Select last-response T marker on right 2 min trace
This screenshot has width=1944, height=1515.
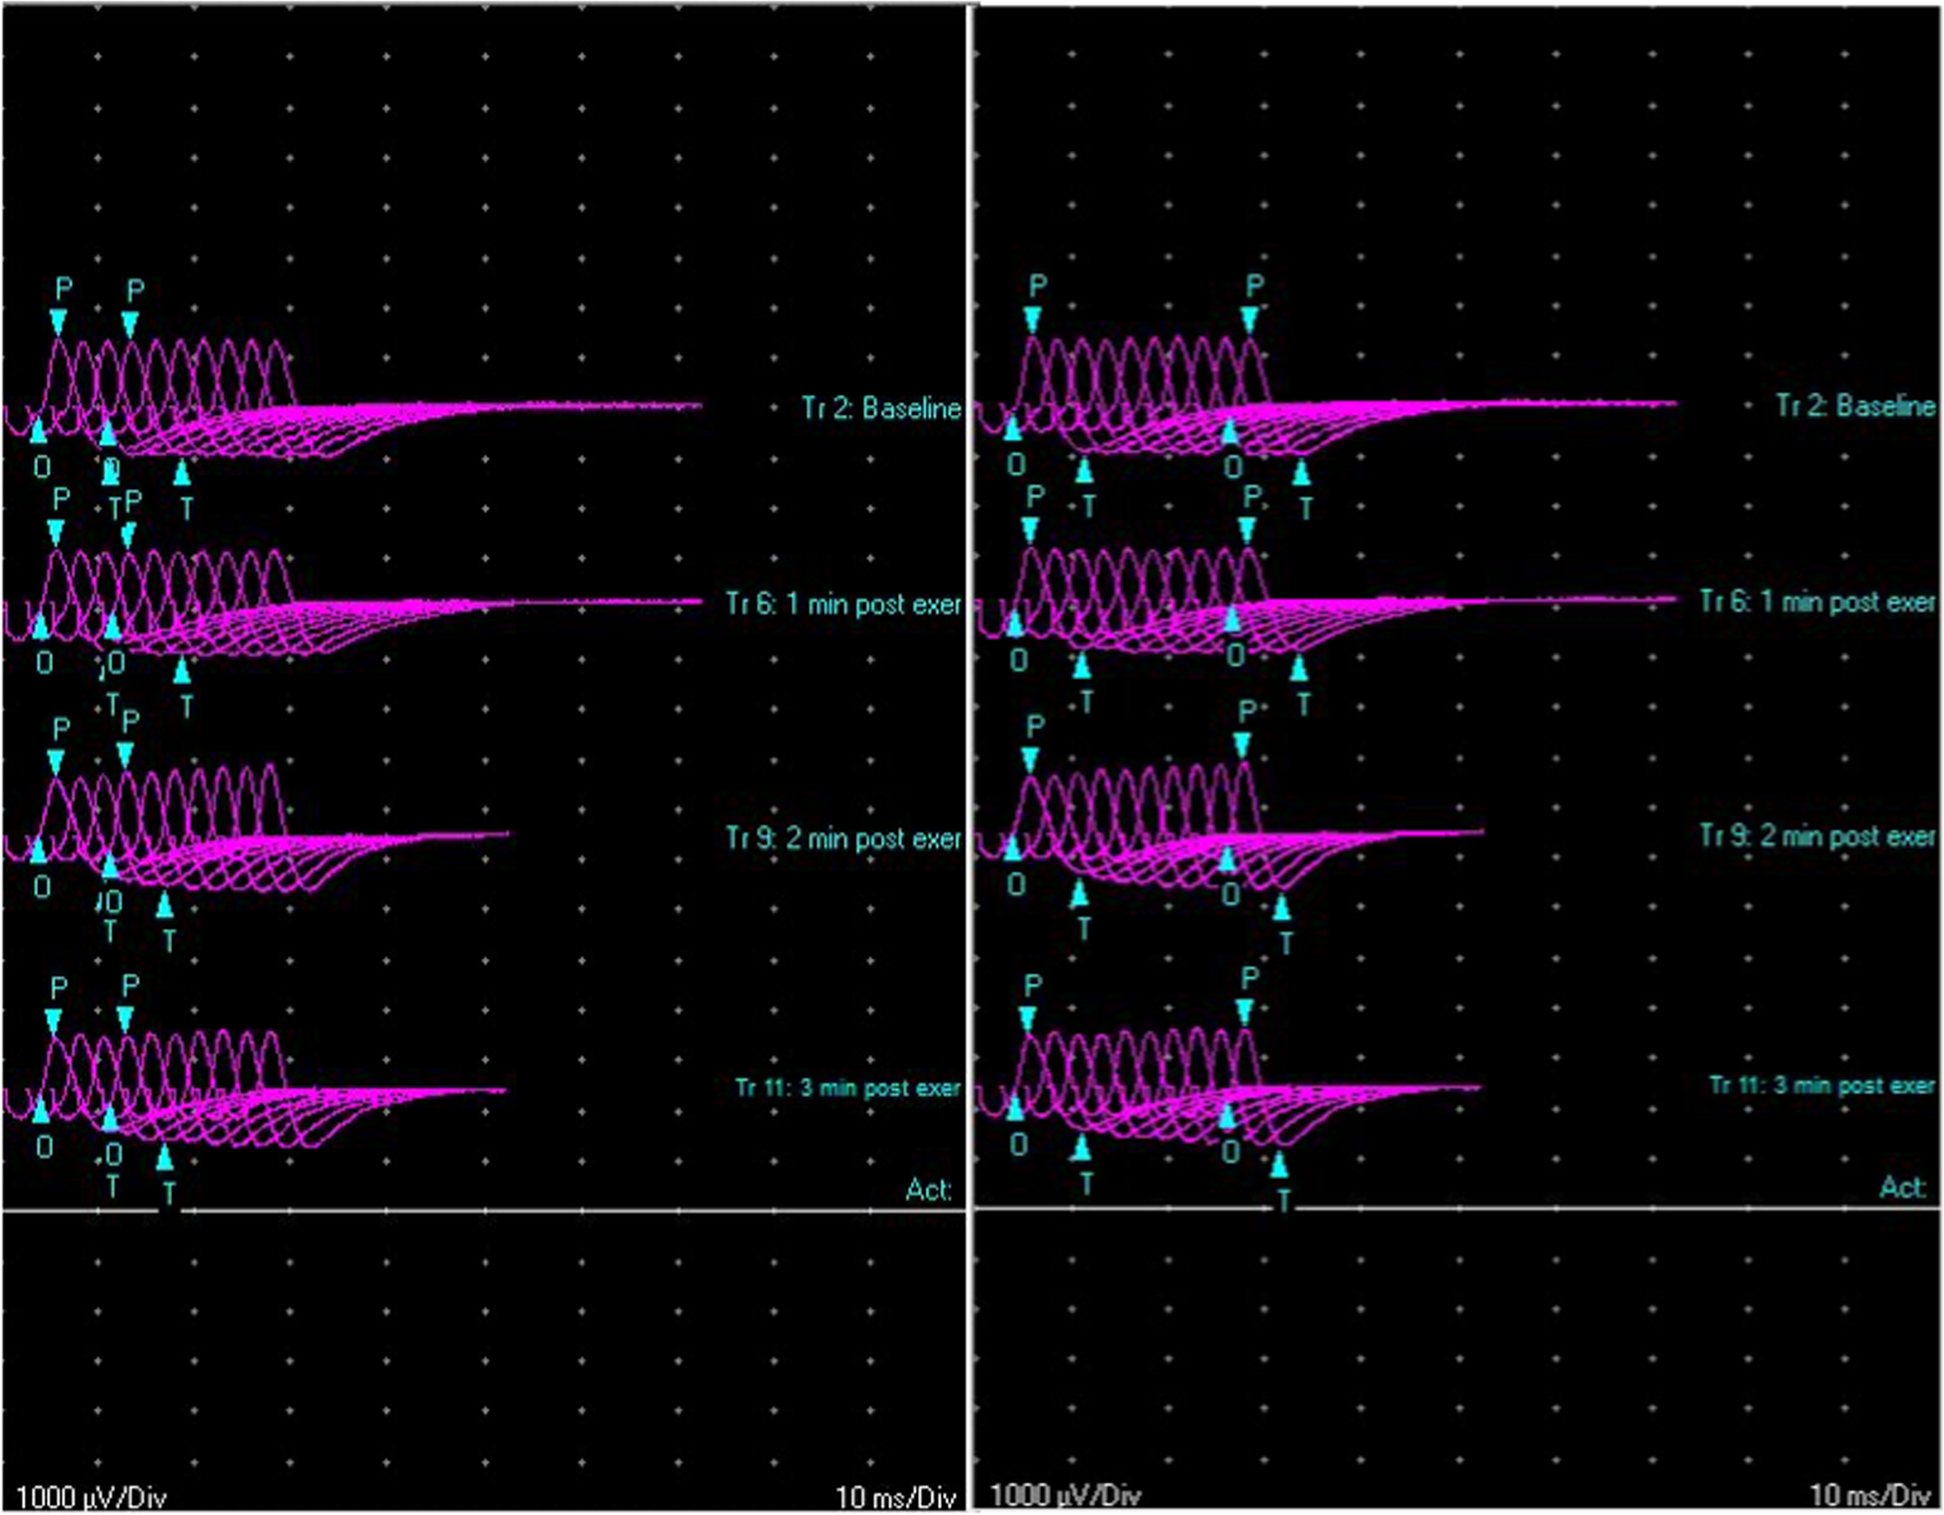(x=1282, y=908)
